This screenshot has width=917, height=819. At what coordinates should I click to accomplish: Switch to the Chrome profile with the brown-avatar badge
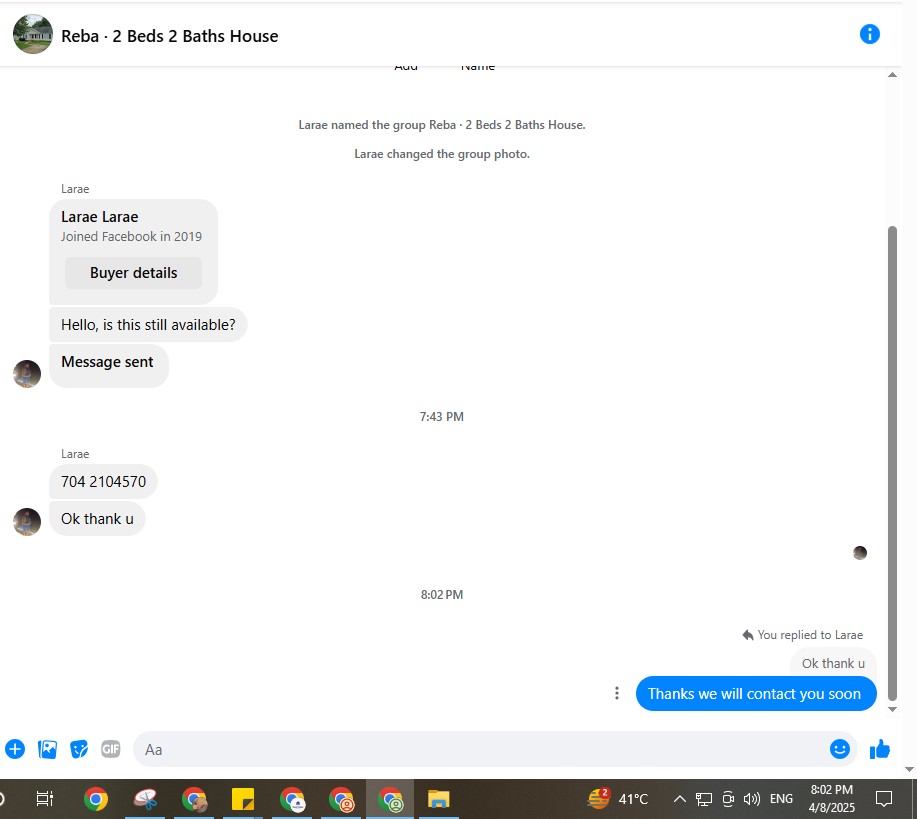click(194, 799)
